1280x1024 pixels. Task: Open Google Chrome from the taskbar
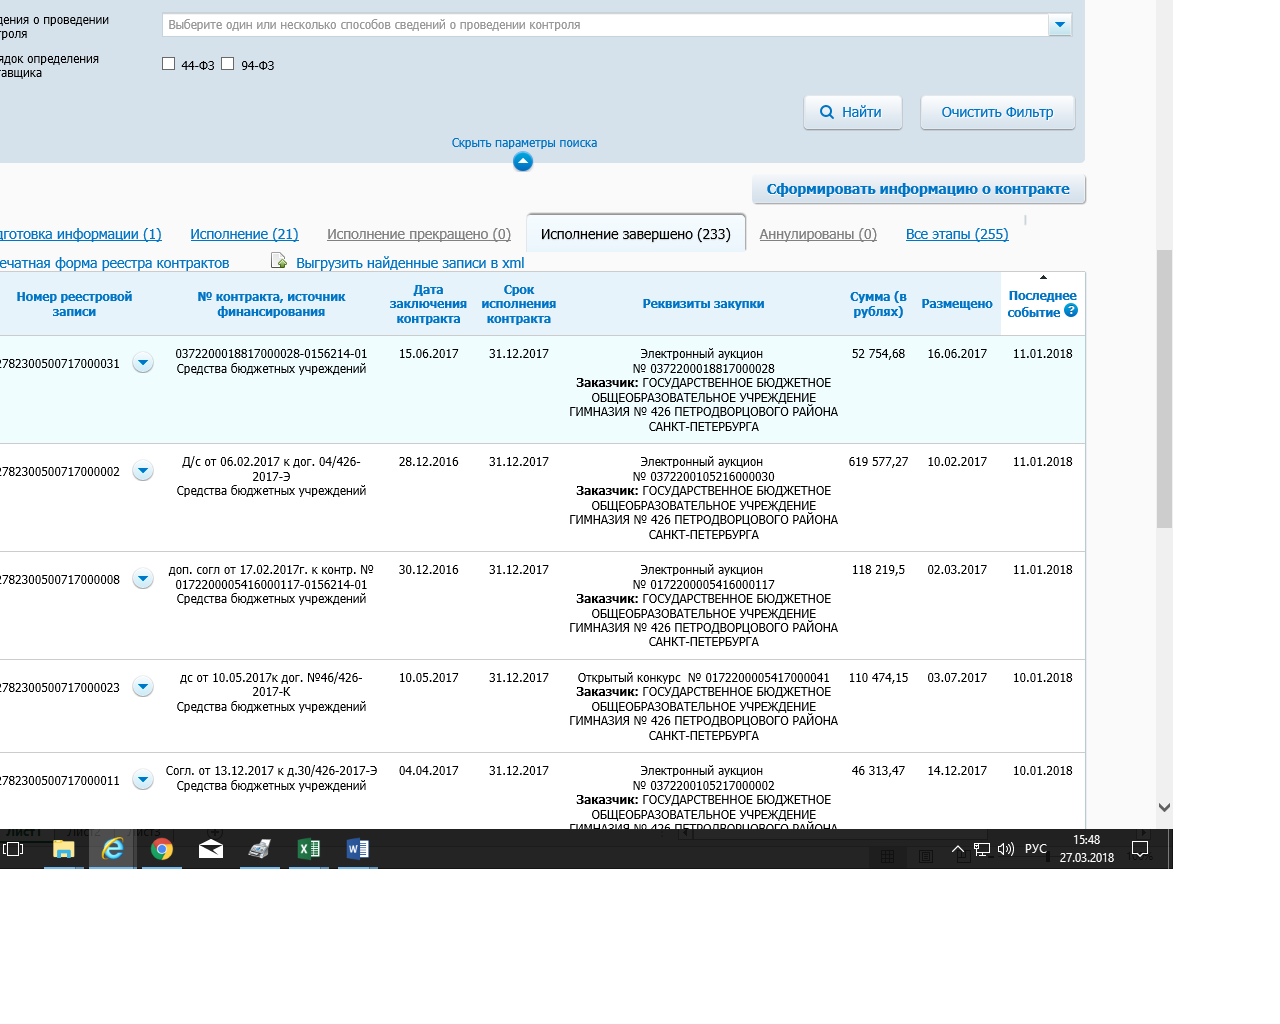pyautogui.click(x=162, y=849)
